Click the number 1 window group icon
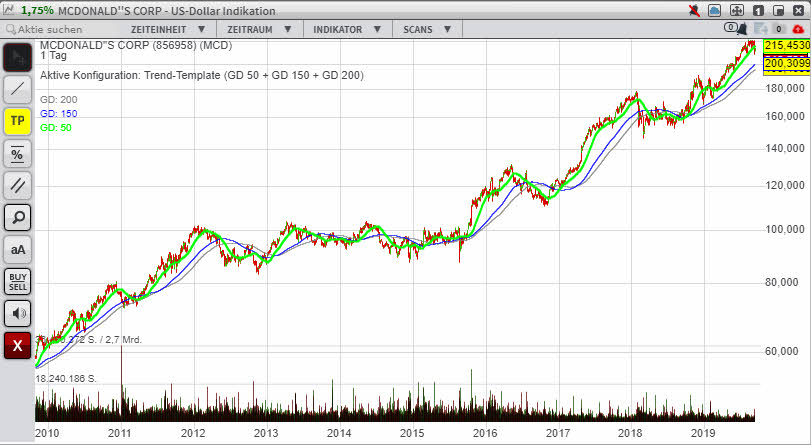This screenshot has width=811, height=445. 758,10
